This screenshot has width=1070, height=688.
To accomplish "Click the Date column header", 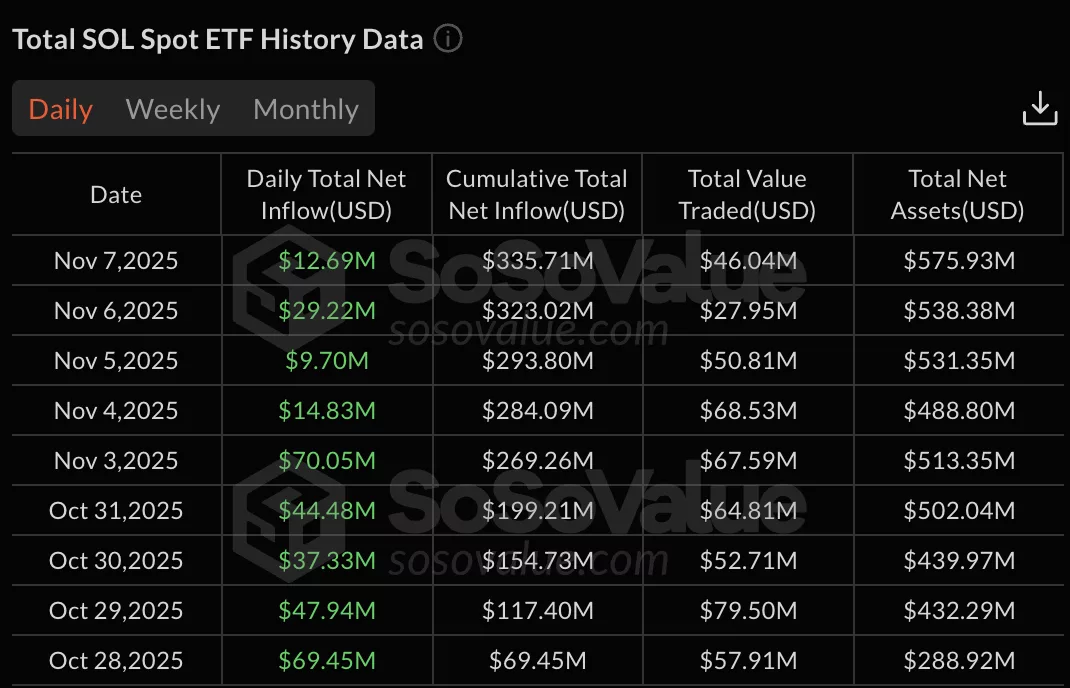I will click(x=115, y=194).
